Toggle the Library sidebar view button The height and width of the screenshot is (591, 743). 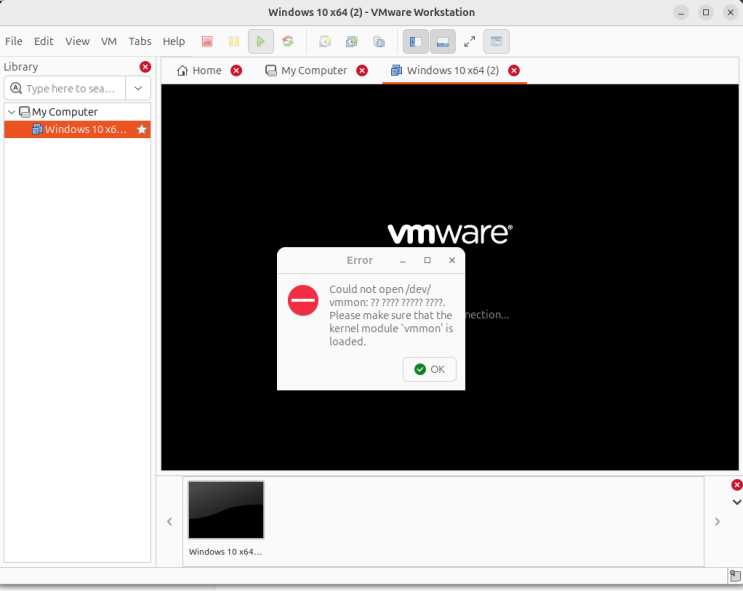point(416,42)
